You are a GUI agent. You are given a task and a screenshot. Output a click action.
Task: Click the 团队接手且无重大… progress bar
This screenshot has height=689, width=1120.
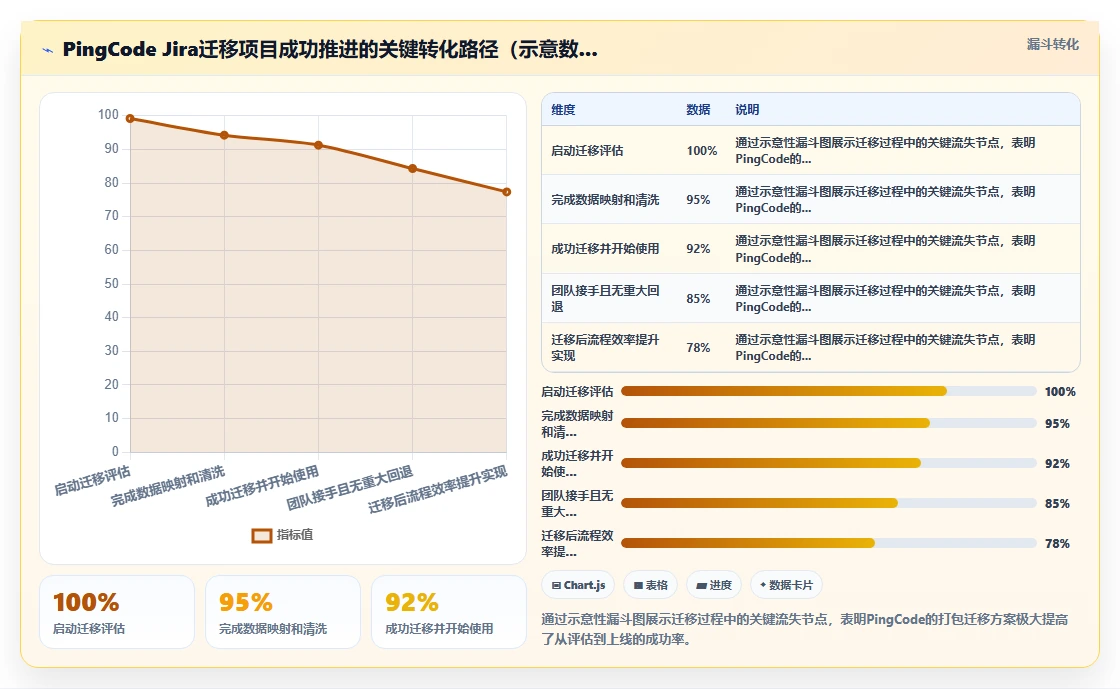829,503
